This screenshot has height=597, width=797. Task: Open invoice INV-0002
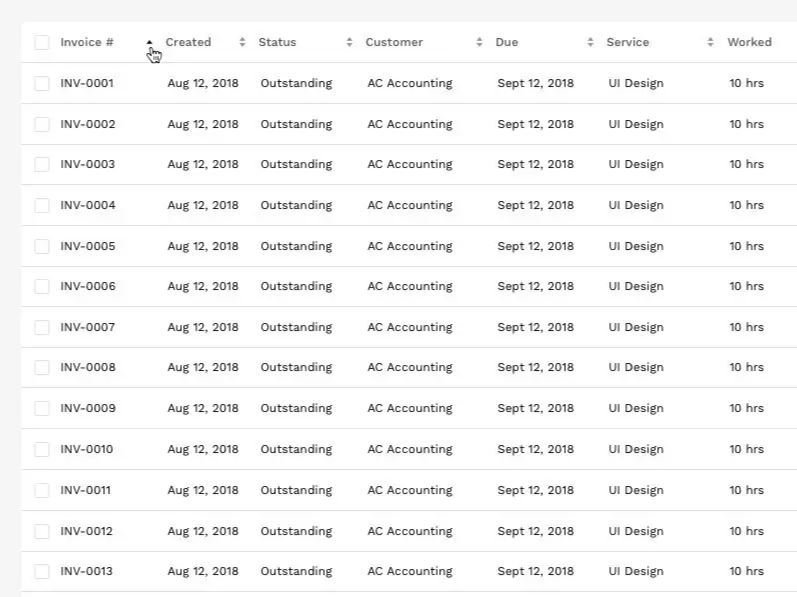(x=87, y=124)
